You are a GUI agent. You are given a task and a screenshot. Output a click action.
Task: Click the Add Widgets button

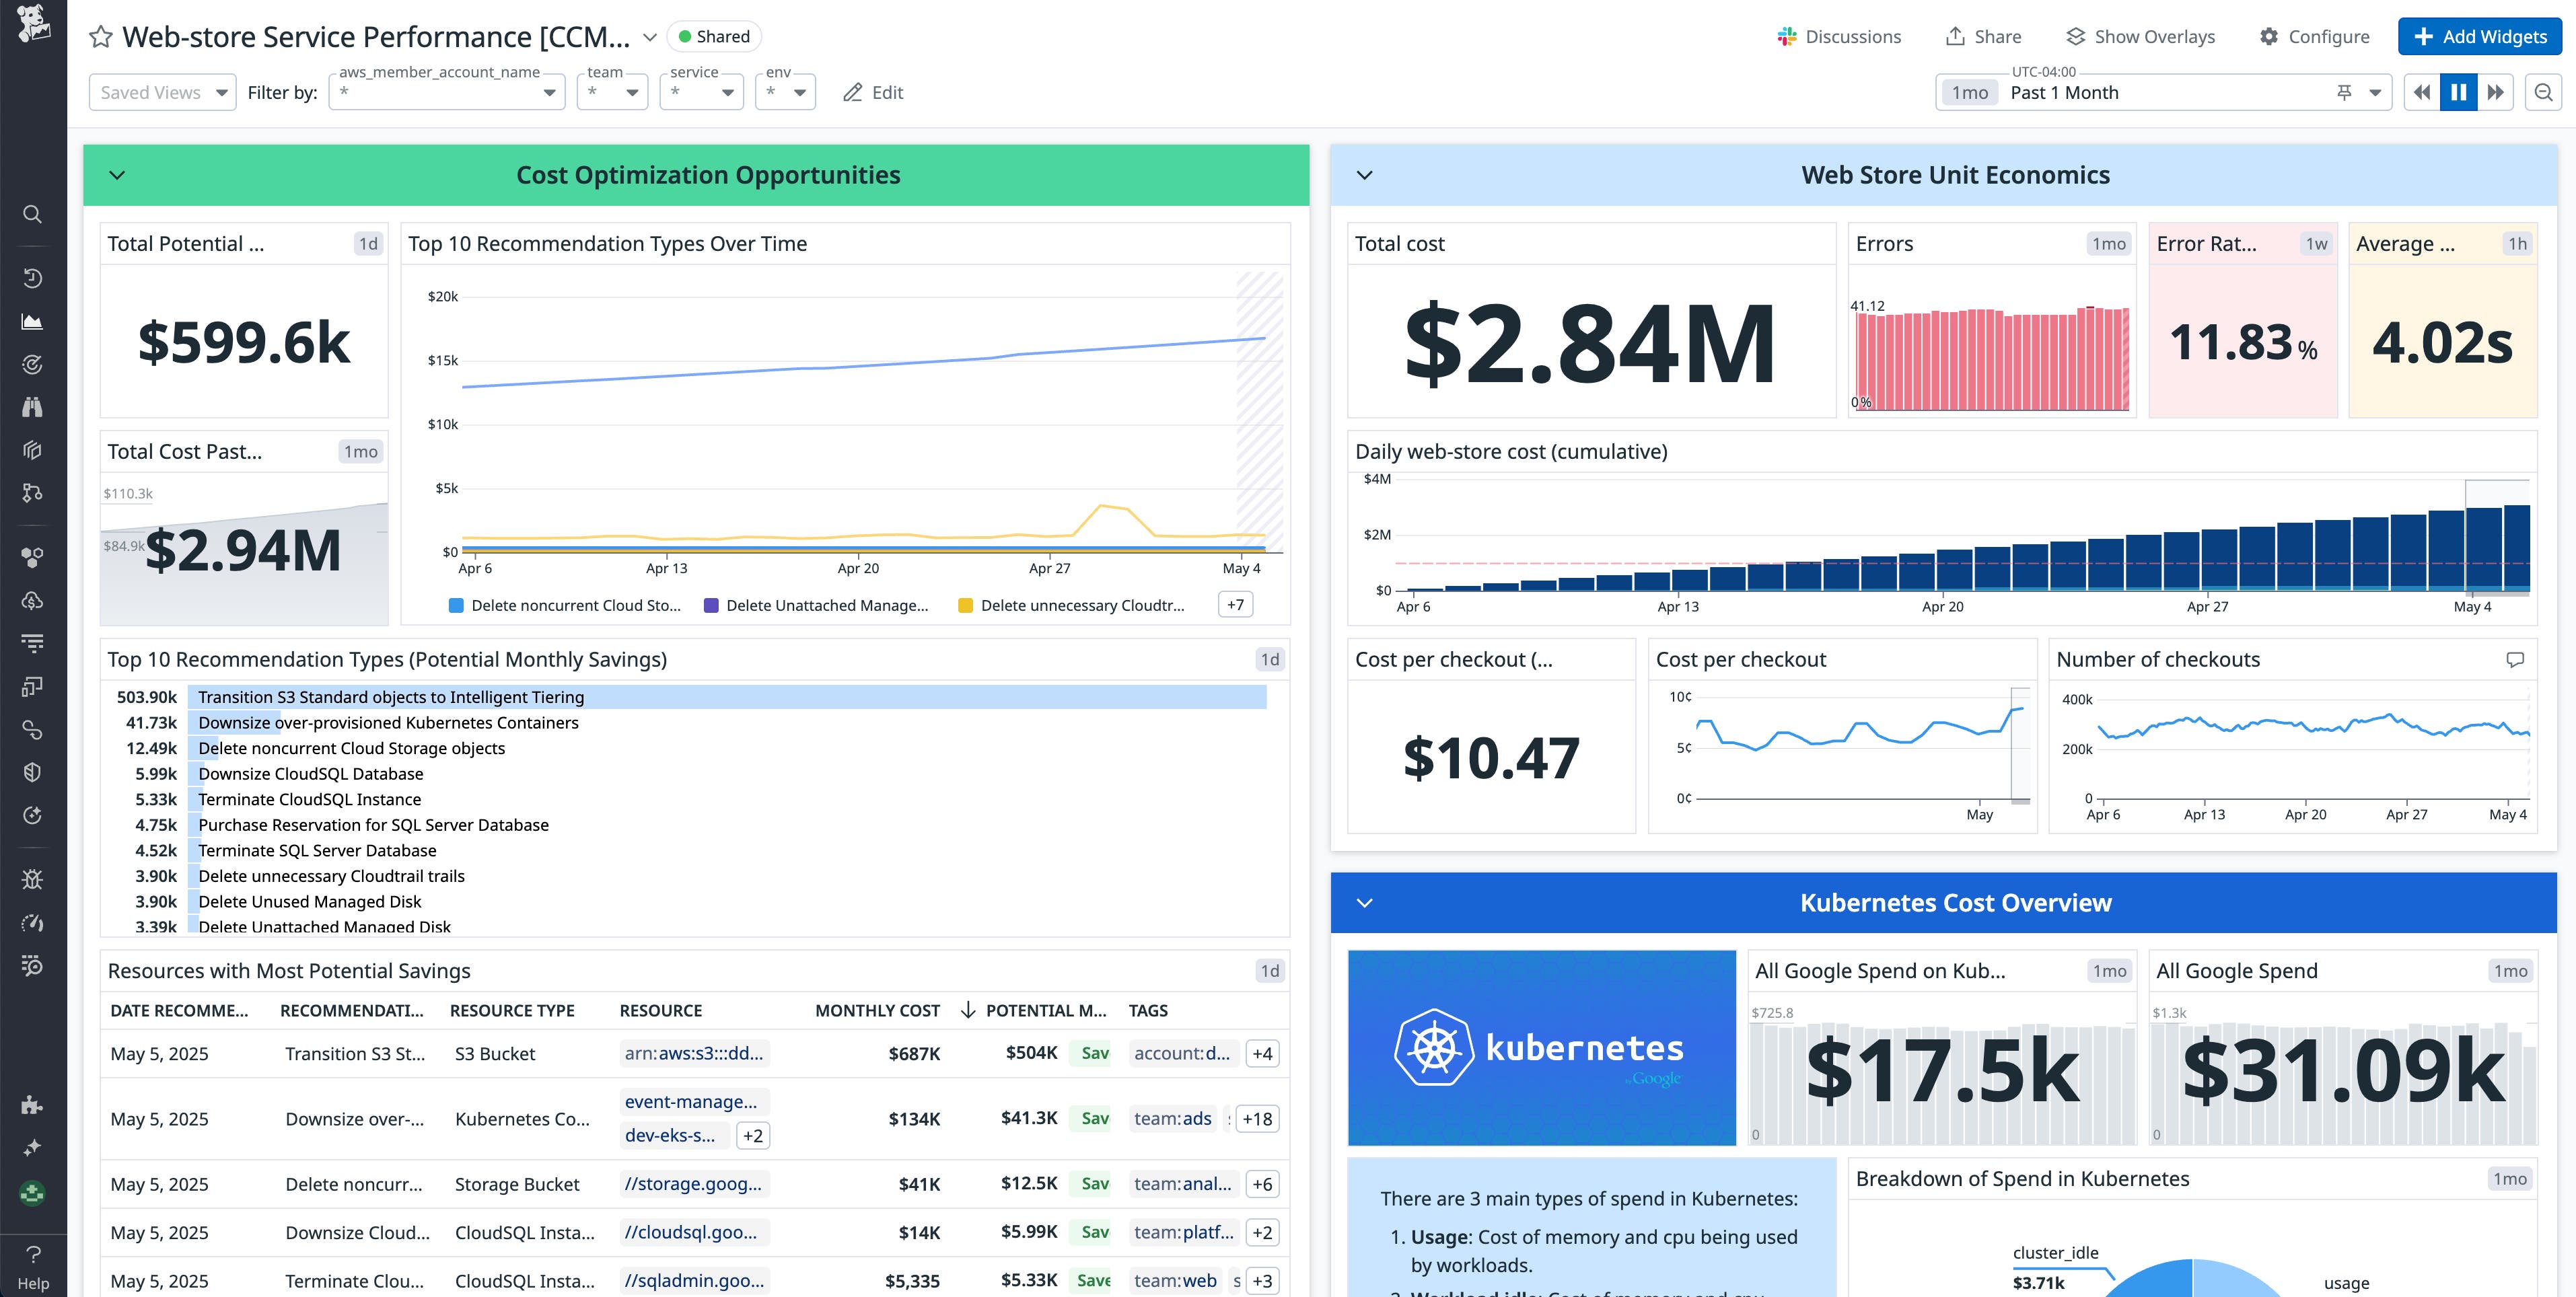[2479, 37]
